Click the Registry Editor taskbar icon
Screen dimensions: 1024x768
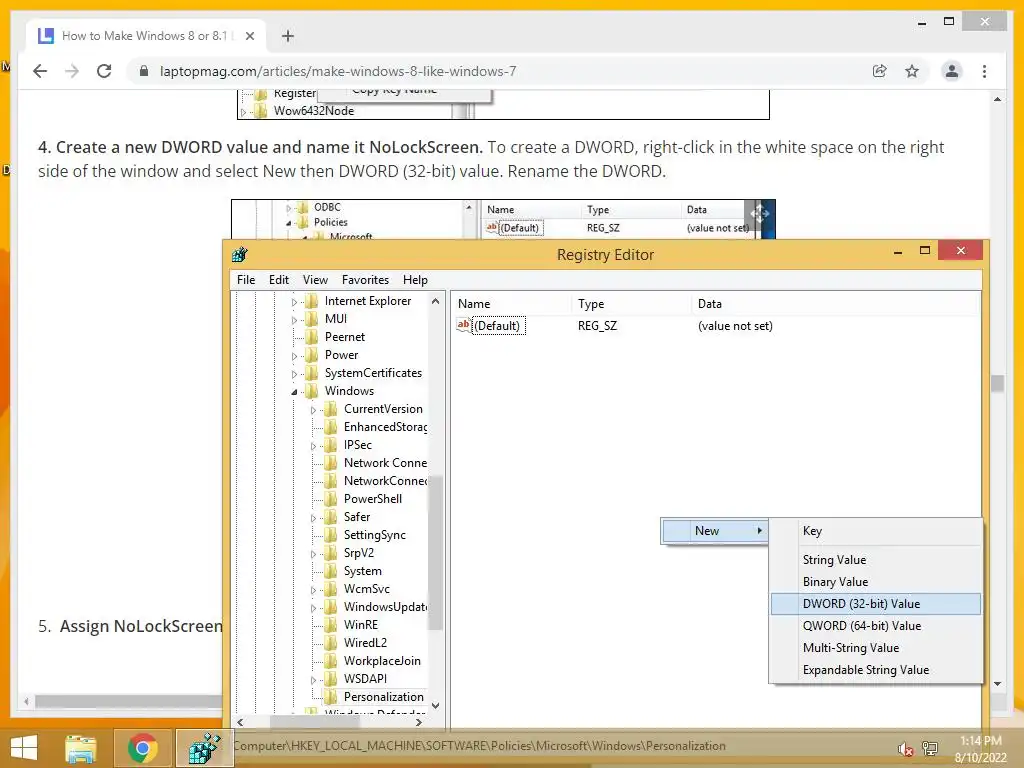[x=204, y=748]
